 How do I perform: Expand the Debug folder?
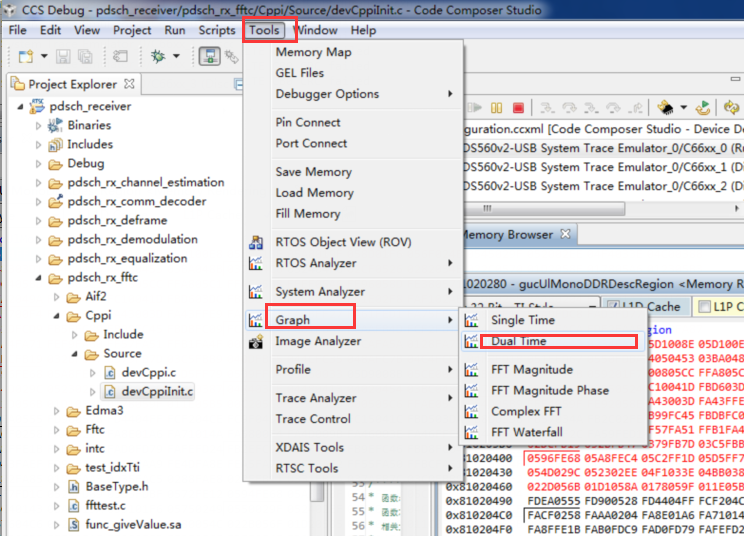(38, 164)
